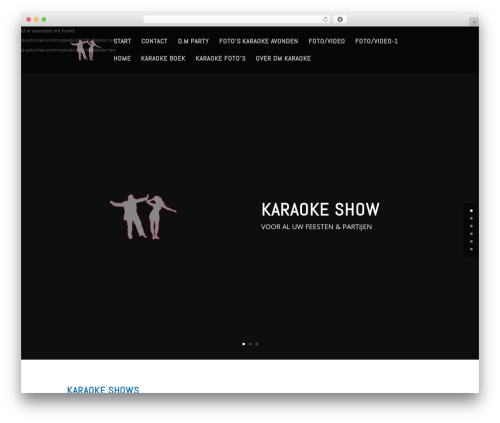Select the second slider pagination dot

[x=250, y=344]
